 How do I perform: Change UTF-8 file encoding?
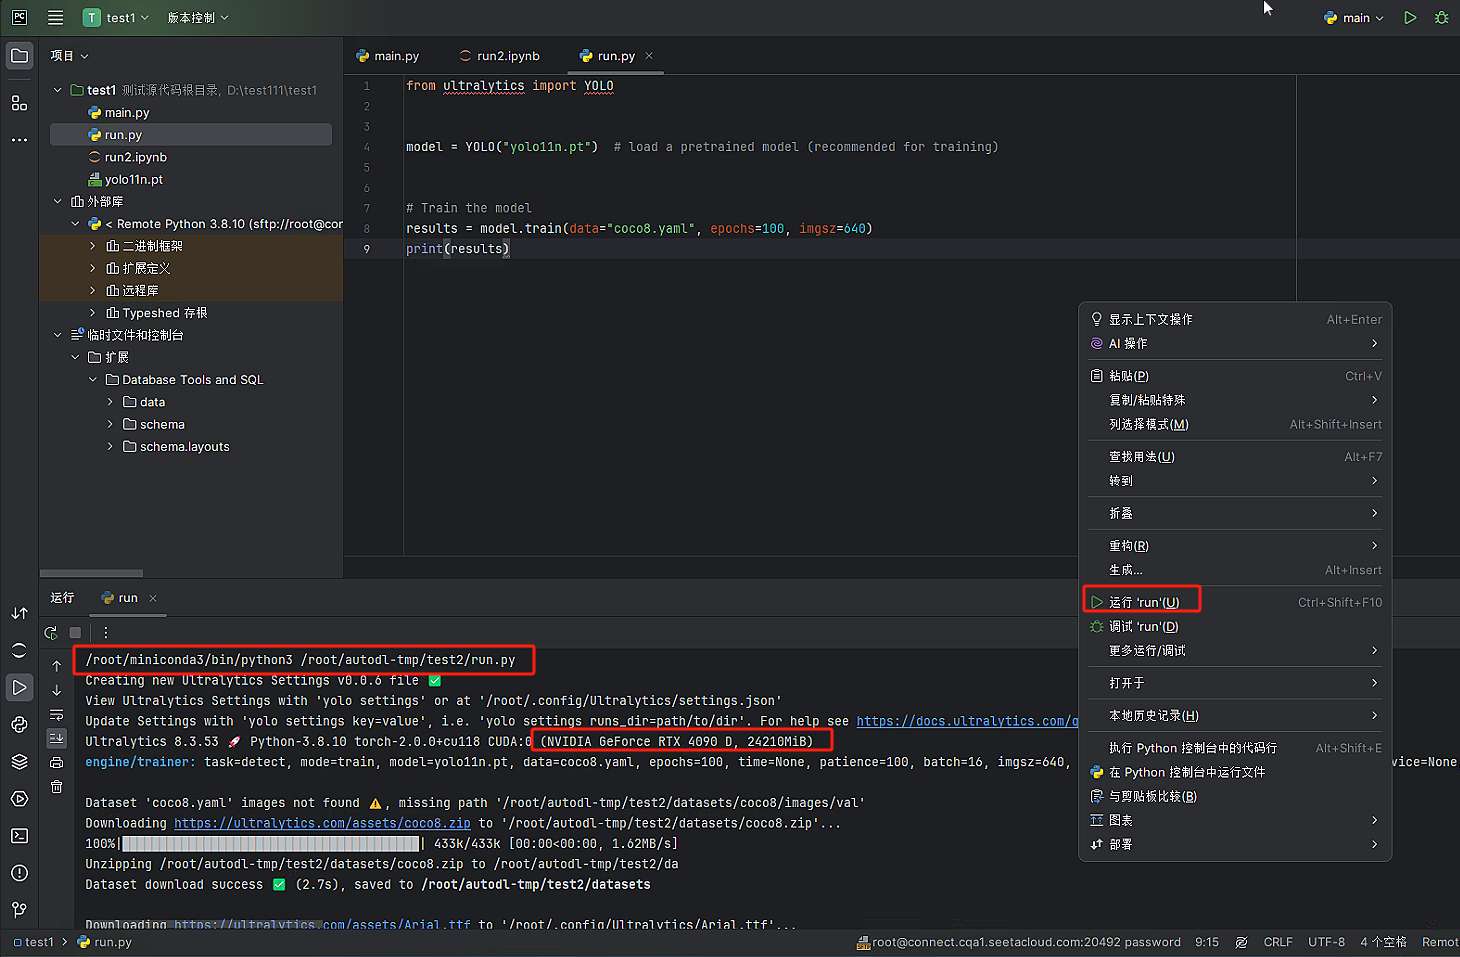[1326, 942]
